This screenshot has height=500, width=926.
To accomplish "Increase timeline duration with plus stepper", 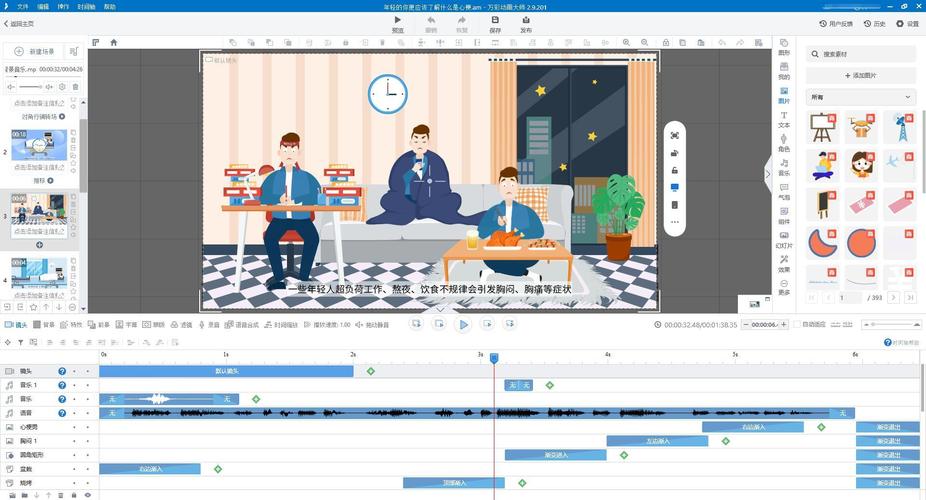I will [x=784, y=325].
